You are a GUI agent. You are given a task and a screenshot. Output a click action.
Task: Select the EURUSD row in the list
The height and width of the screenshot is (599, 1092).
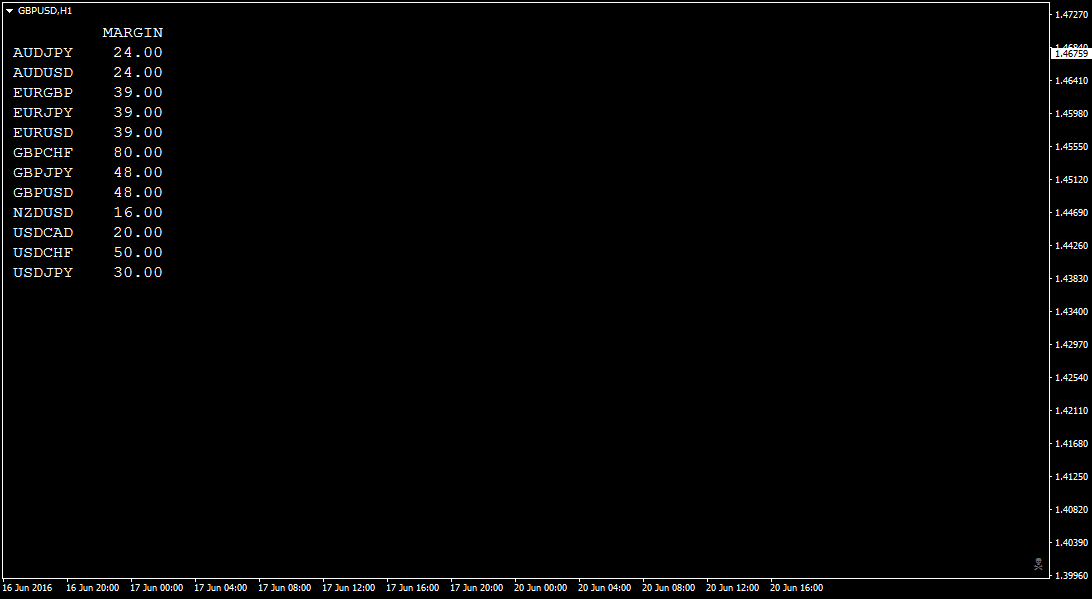coord(42,132)
